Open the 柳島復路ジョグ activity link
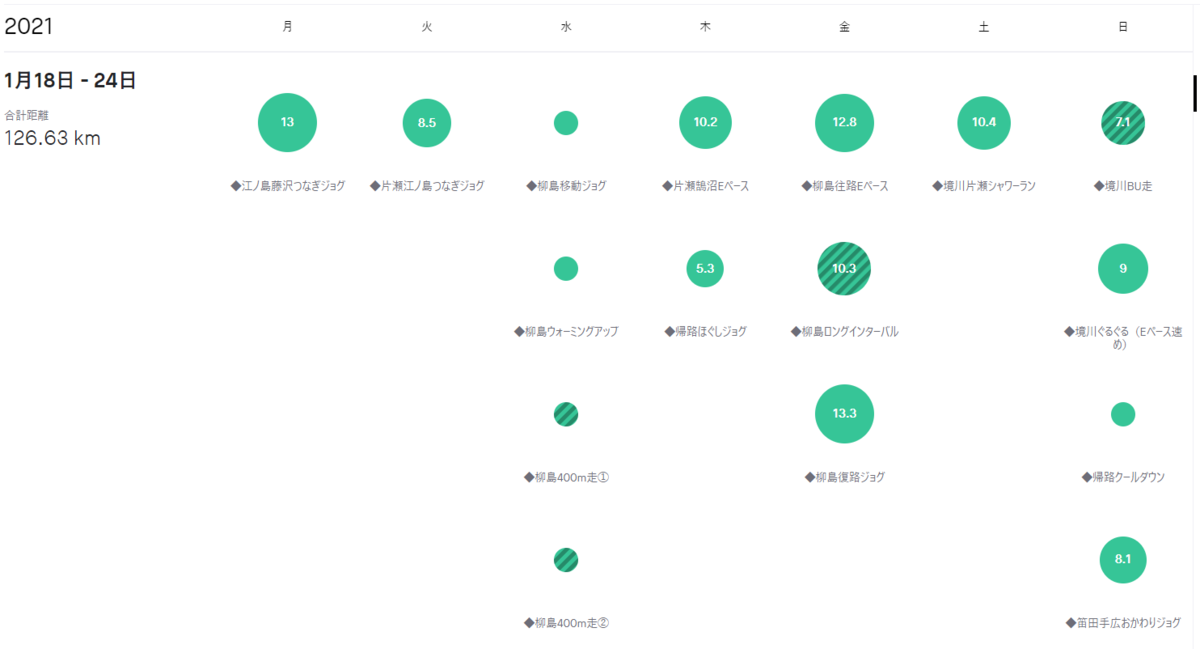Screen dimensions: 1200x649 point(845,477)
